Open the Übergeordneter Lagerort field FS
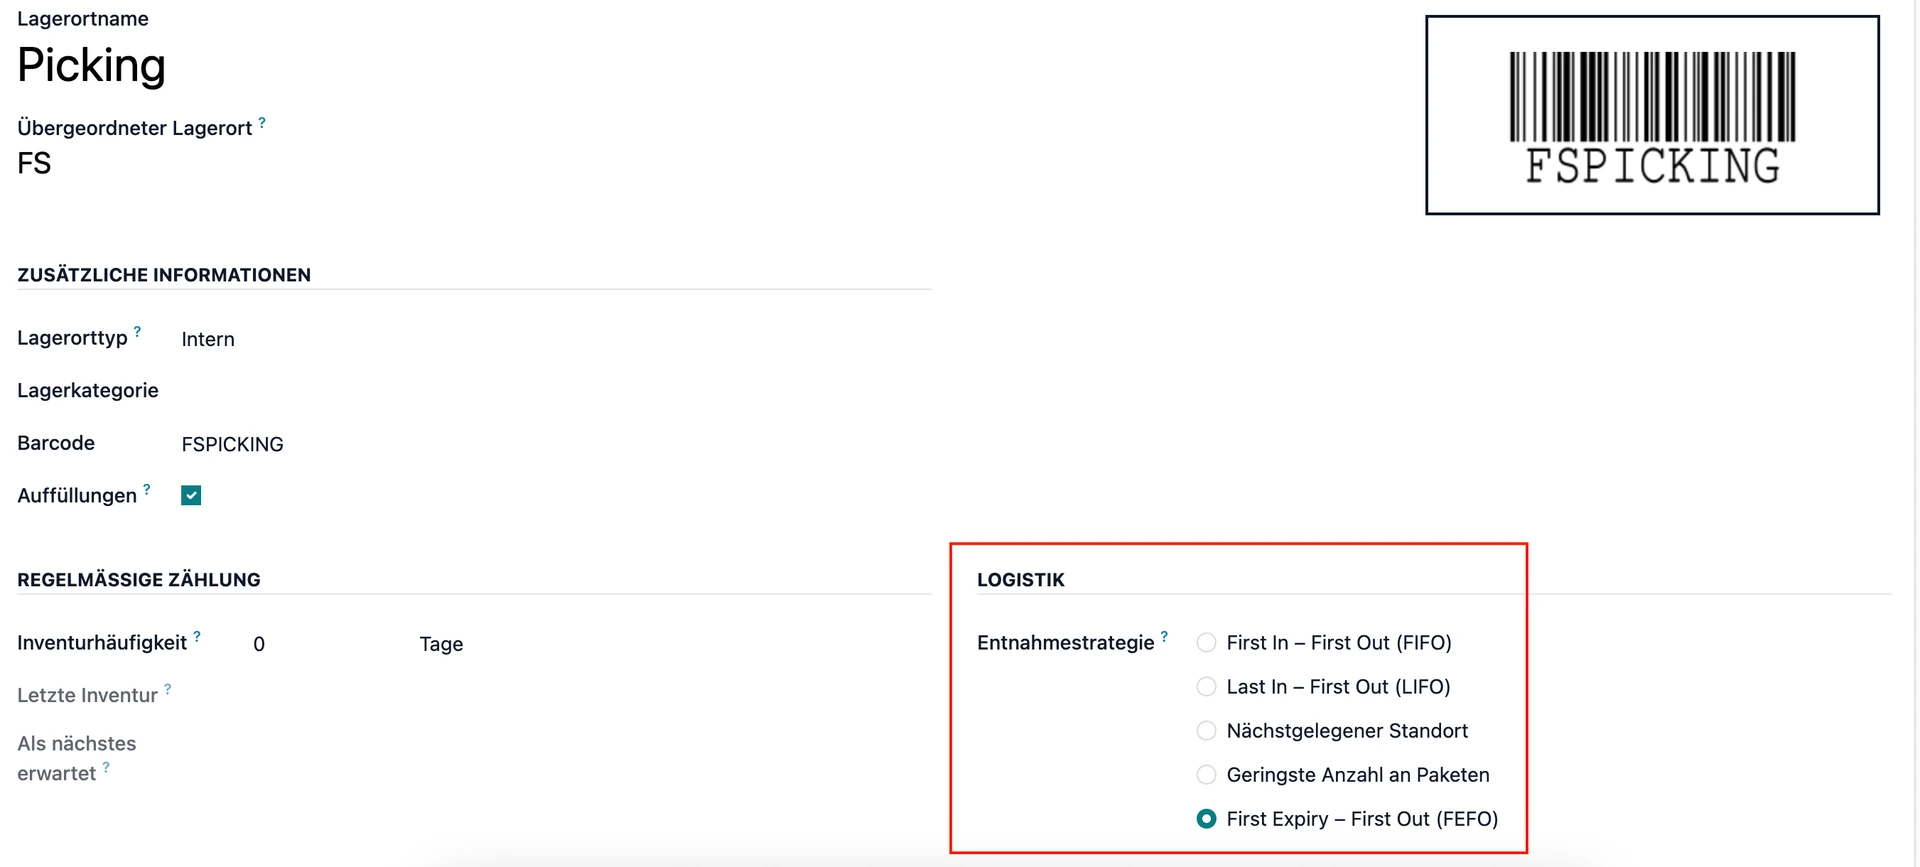 [x=33, y=162]
